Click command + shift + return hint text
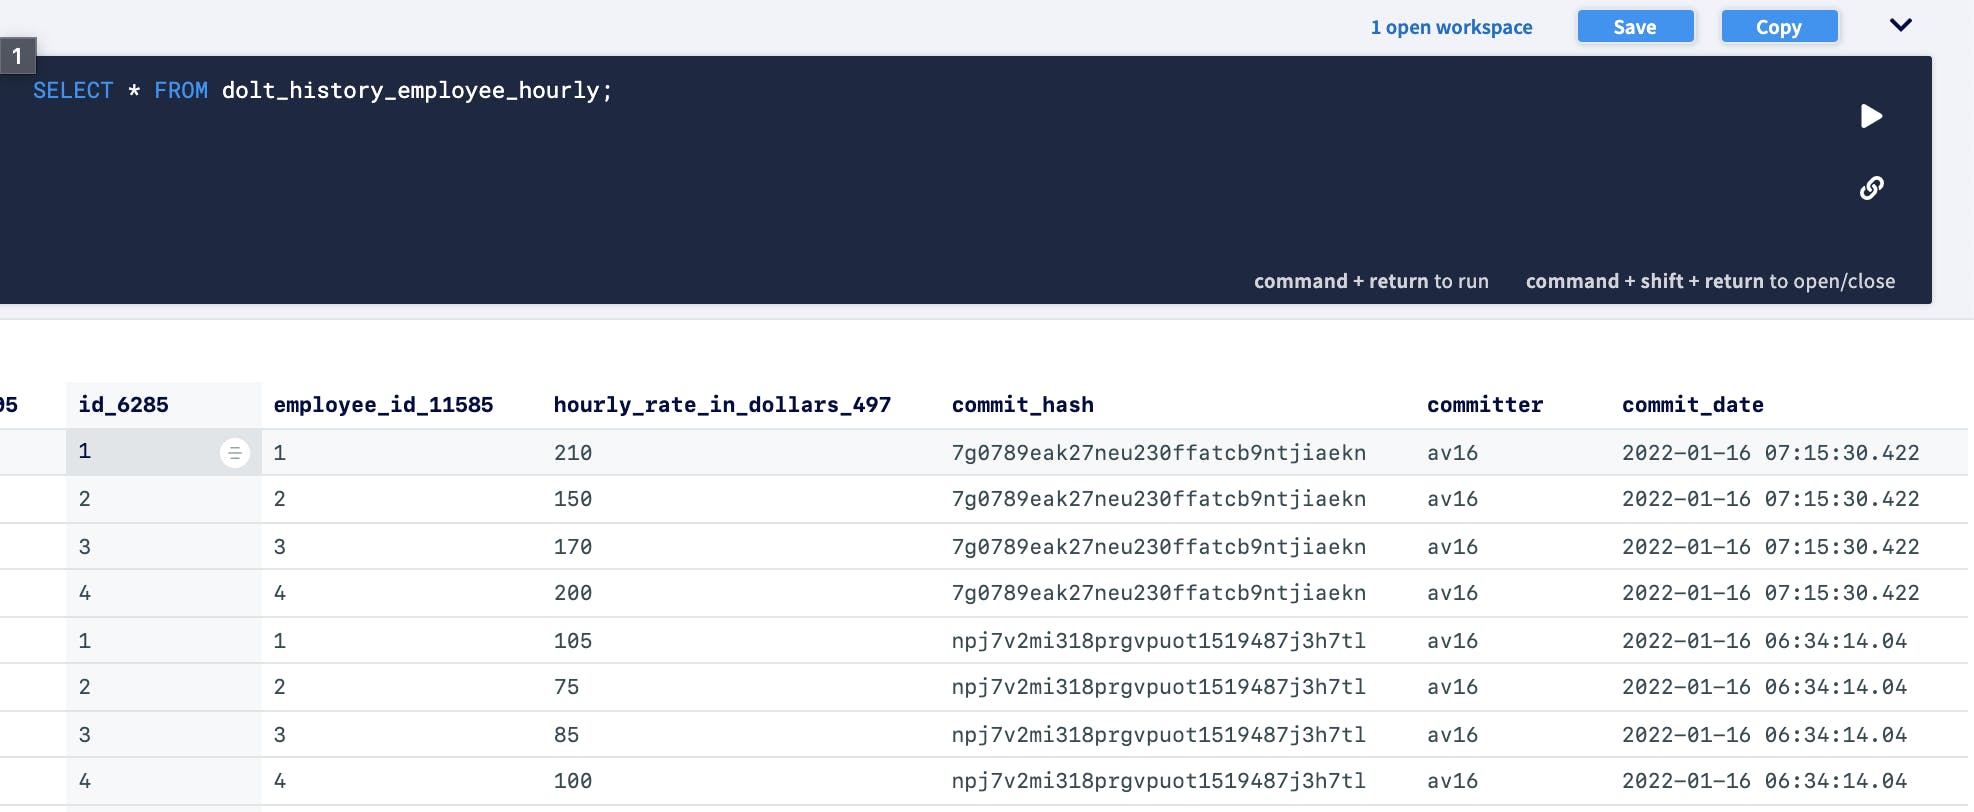Viewport: 1974px width, 812px height. (x=1710, y=281)
